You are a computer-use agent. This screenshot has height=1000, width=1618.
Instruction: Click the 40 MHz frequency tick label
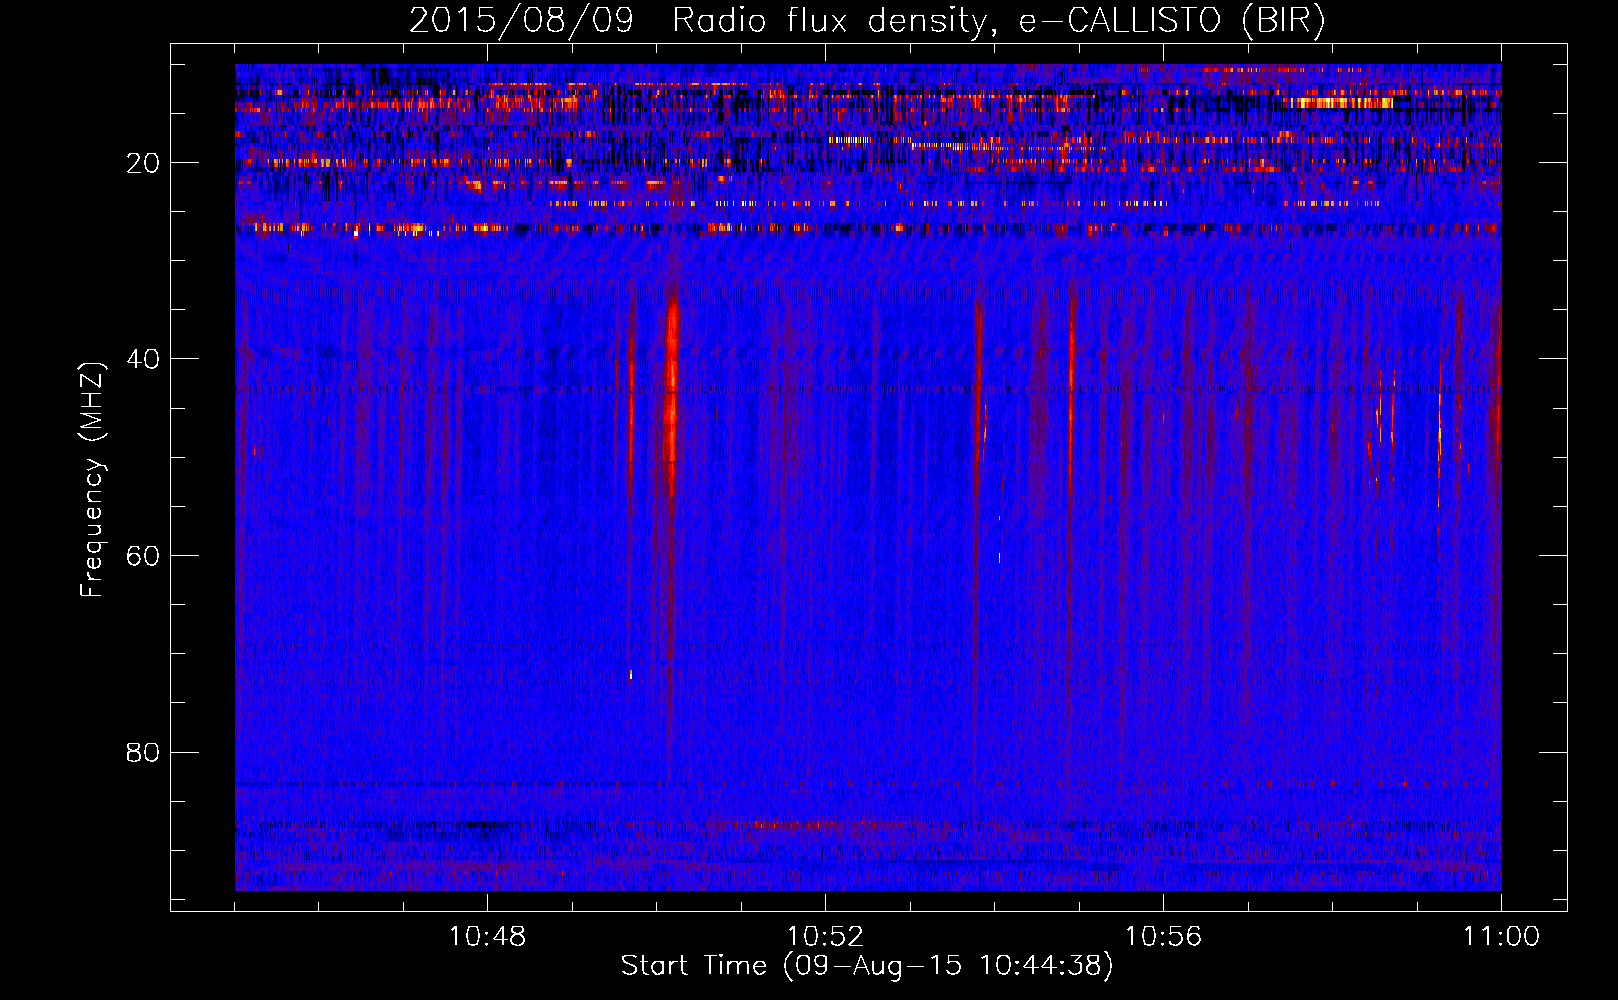tap(142, 359)
